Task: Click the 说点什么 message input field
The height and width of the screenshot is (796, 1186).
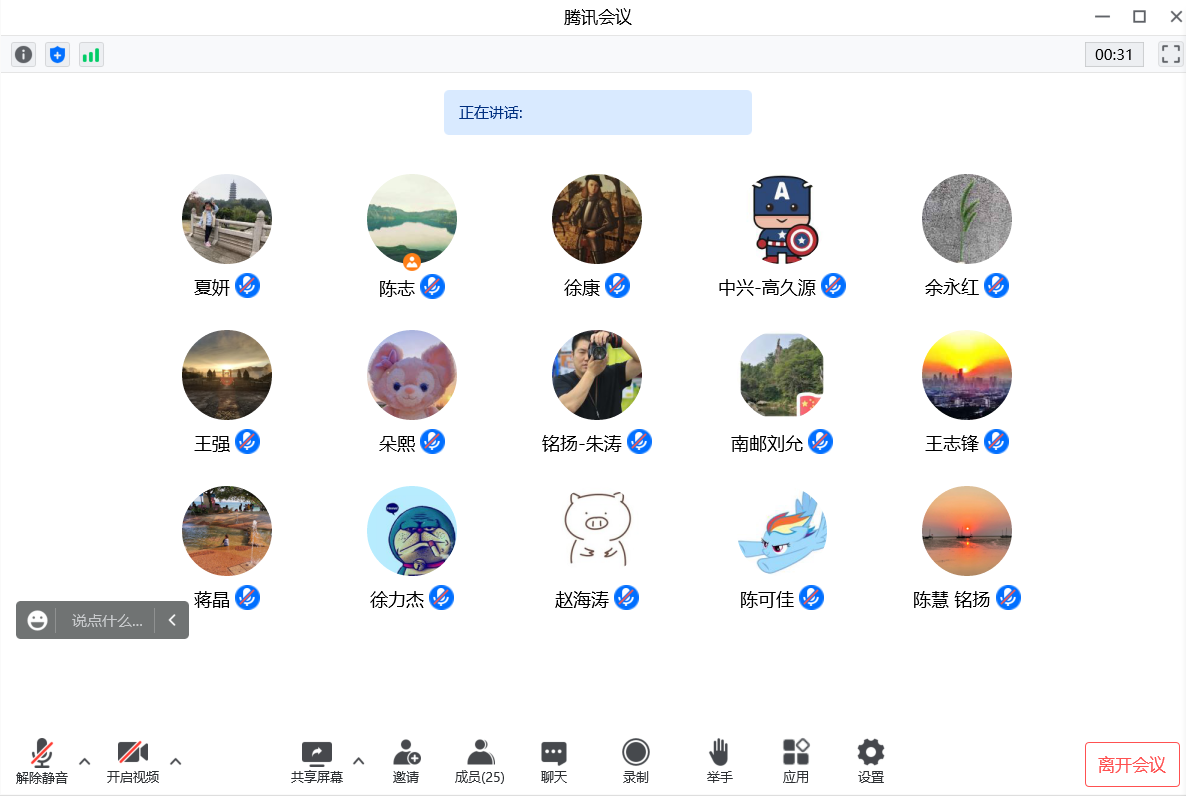Action: (106, 620)
